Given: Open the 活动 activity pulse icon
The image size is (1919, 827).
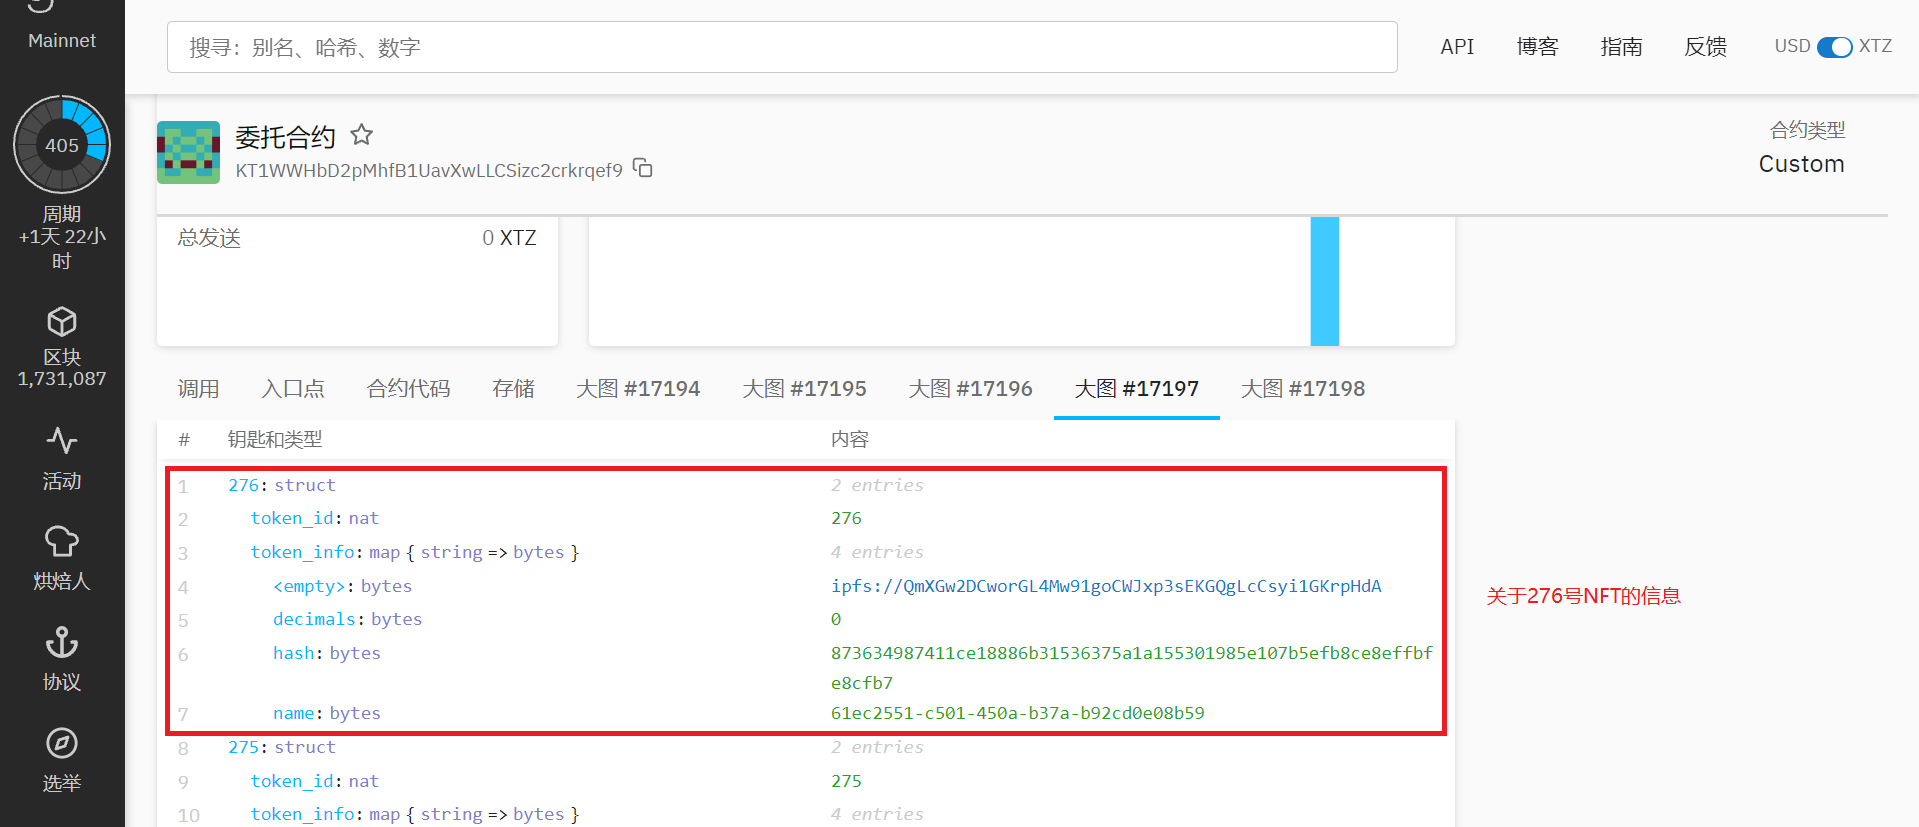Looking at the screenshot, I should point(62,440).
